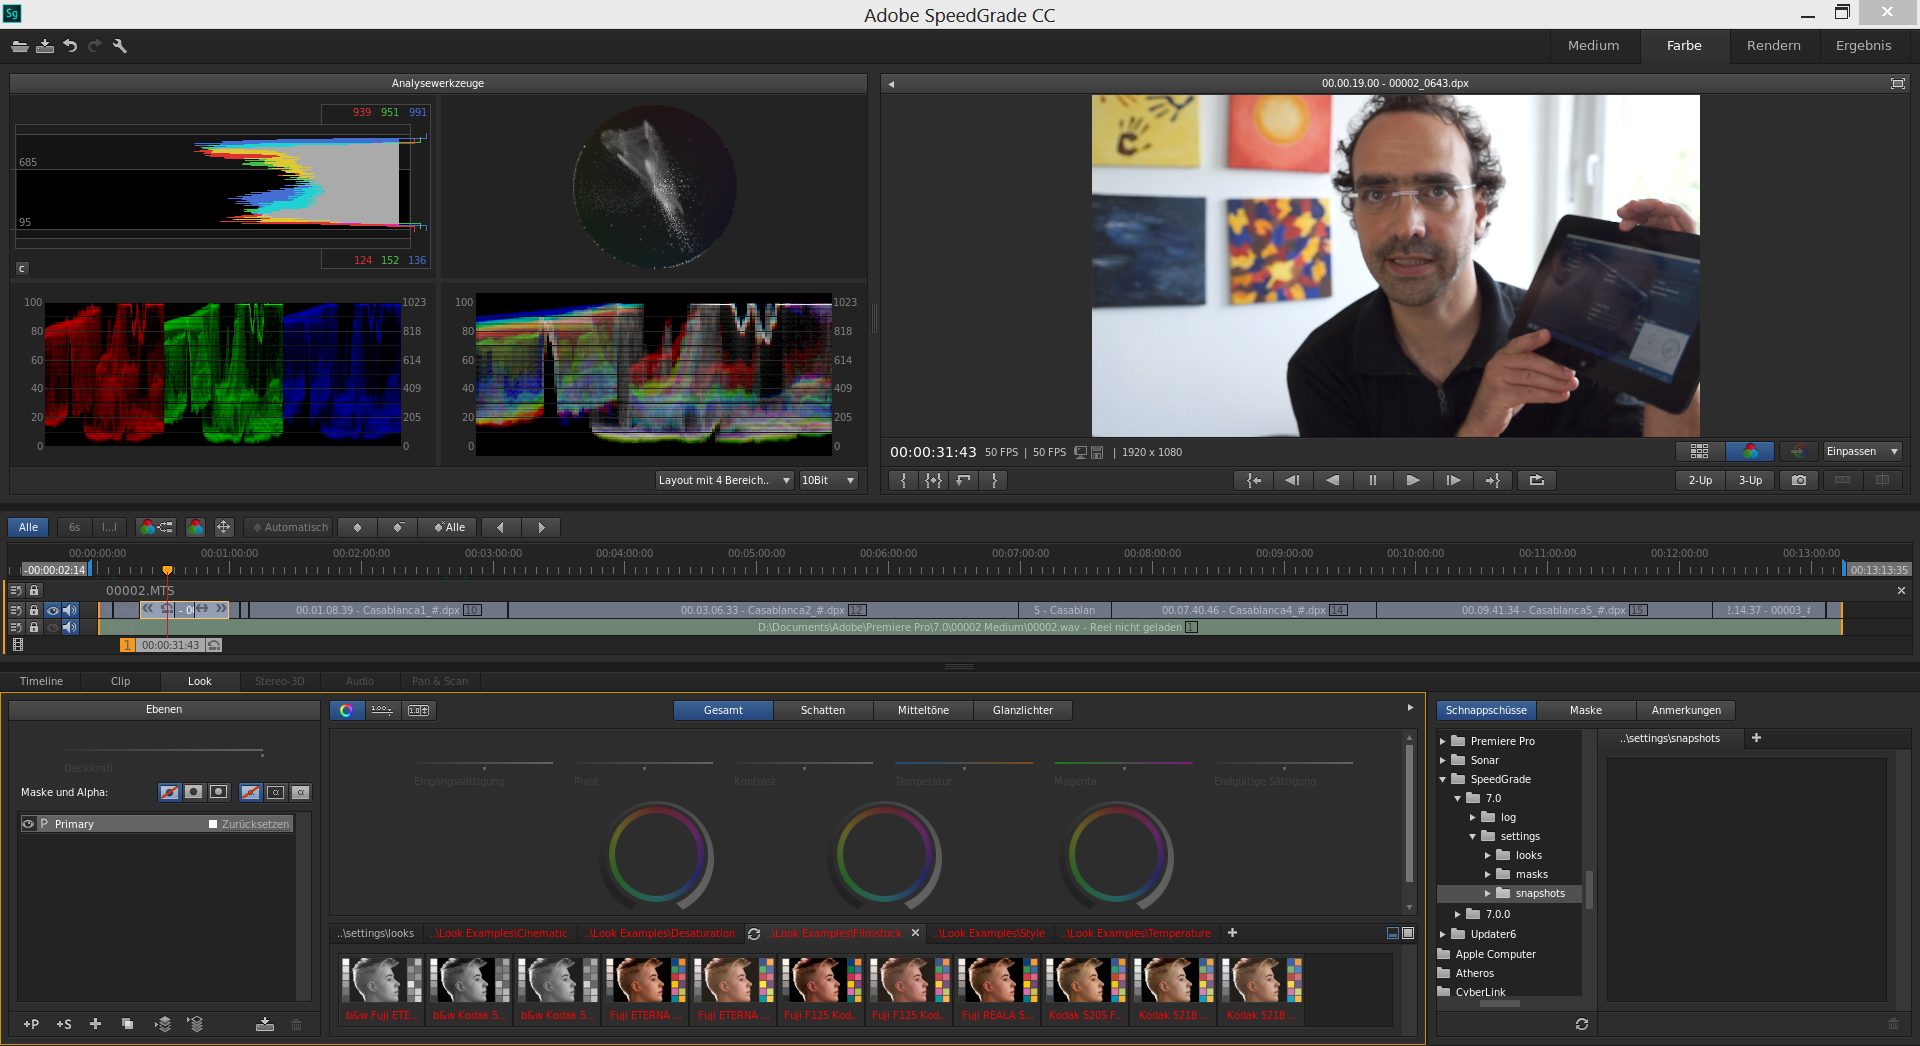Click the save project icon in top toolbar
The image size is (1920, 1046).
tap(45, 46)
